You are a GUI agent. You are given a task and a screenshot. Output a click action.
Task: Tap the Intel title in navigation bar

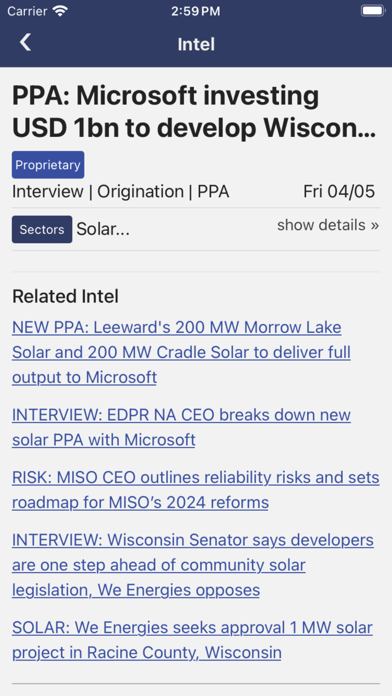tap(196, 44)
